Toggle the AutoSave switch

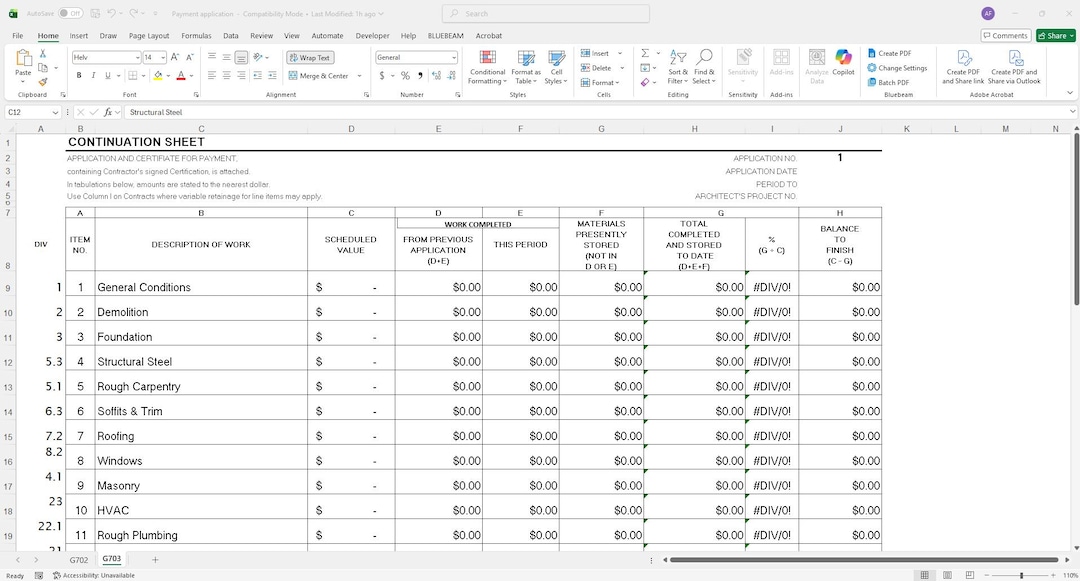(70, 13)
